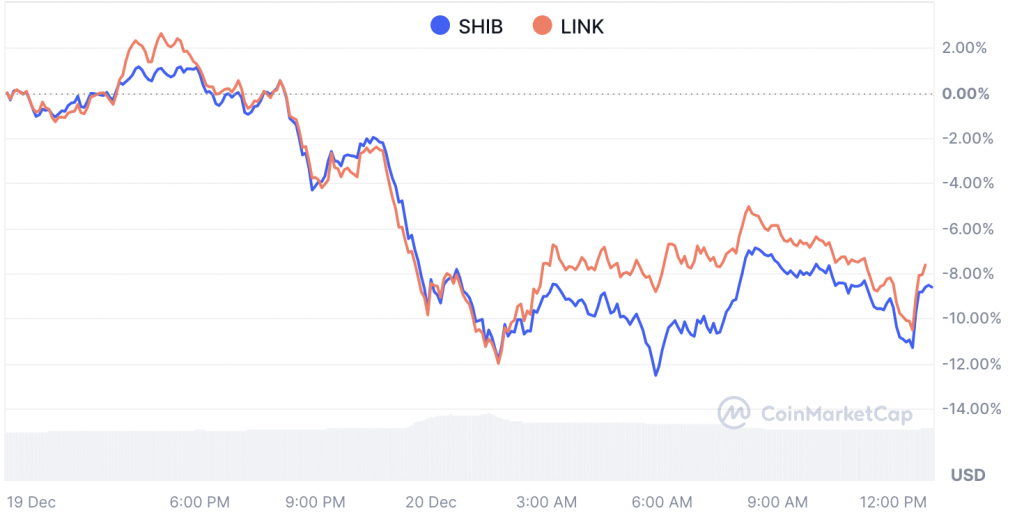Click the 12:00 PM axis label

(x=893, y=502)
